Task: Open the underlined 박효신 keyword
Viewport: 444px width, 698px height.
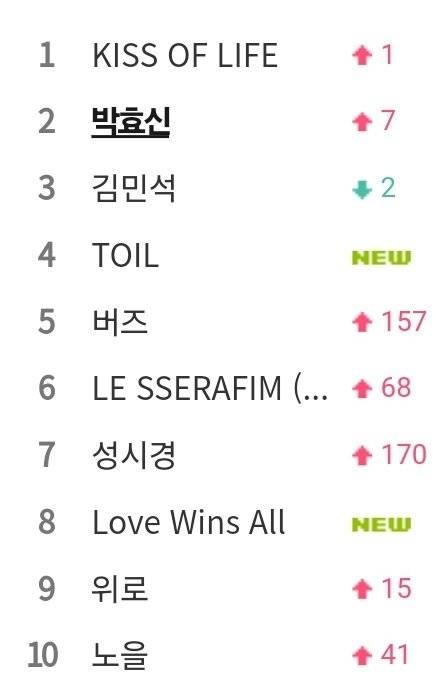Action: pyautogui.click(x=130, y=122)
